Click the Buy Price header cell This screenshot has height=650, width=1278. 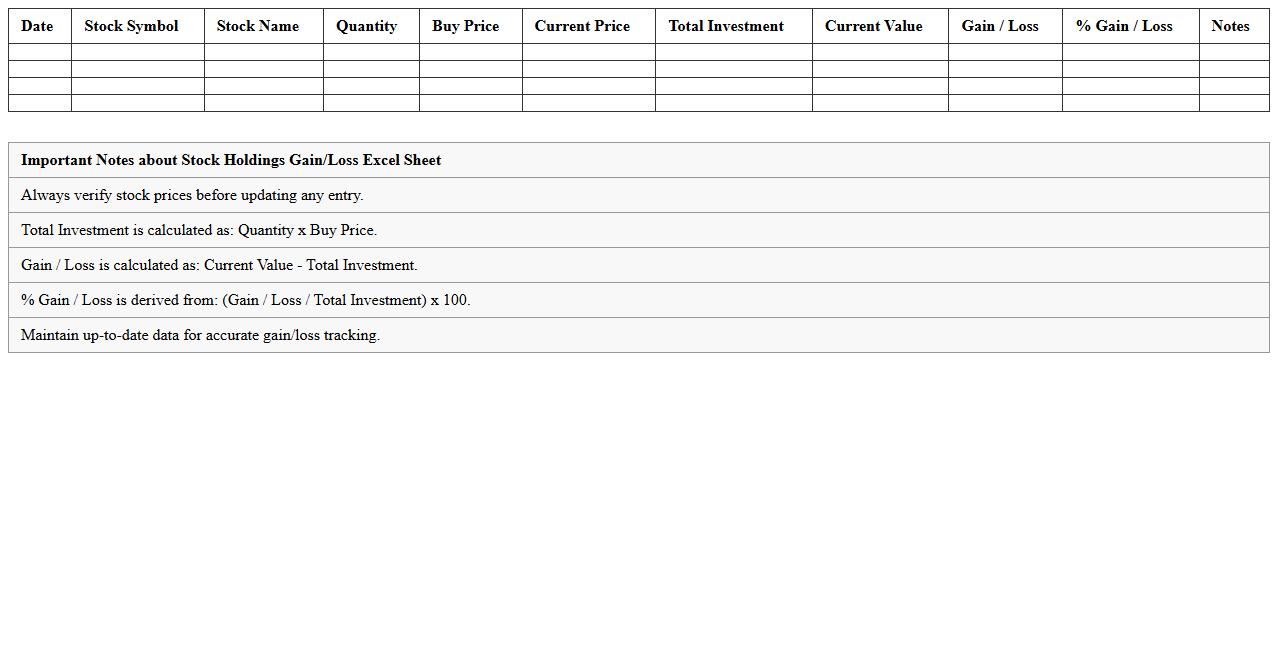tap(465, 26)
